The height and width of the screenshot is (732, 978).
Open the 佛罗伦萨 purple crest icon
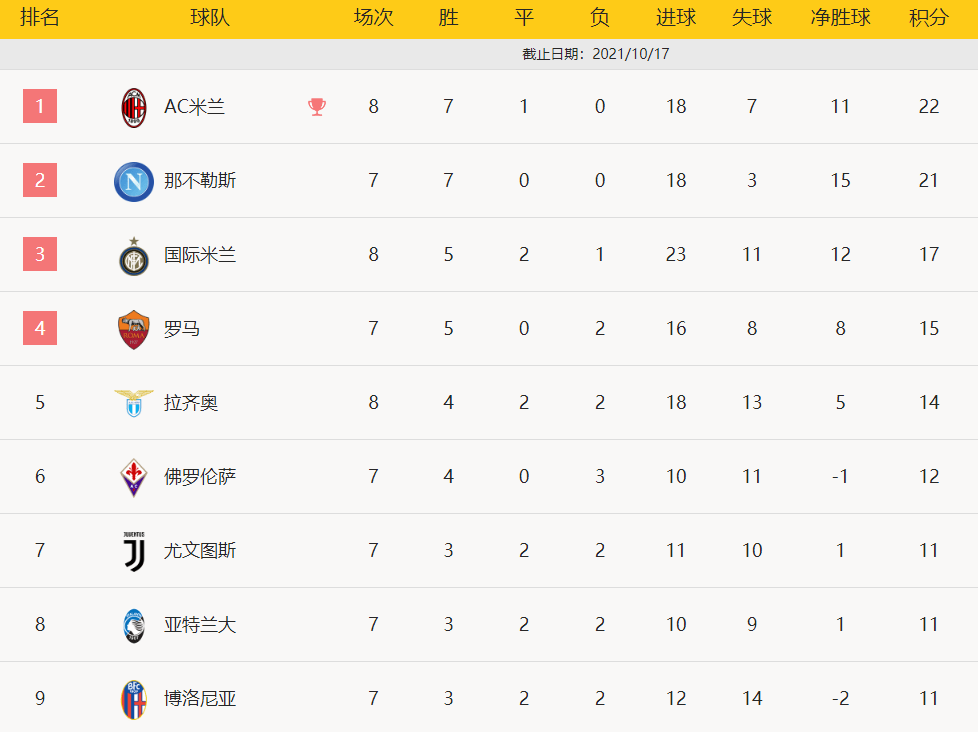point(133,478)
